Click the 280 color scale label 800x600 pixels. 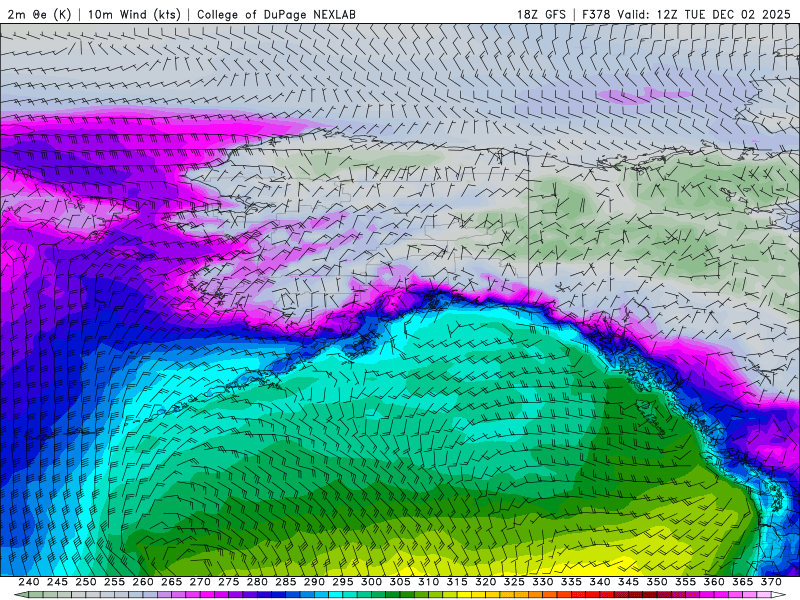[x=257, y=582]
